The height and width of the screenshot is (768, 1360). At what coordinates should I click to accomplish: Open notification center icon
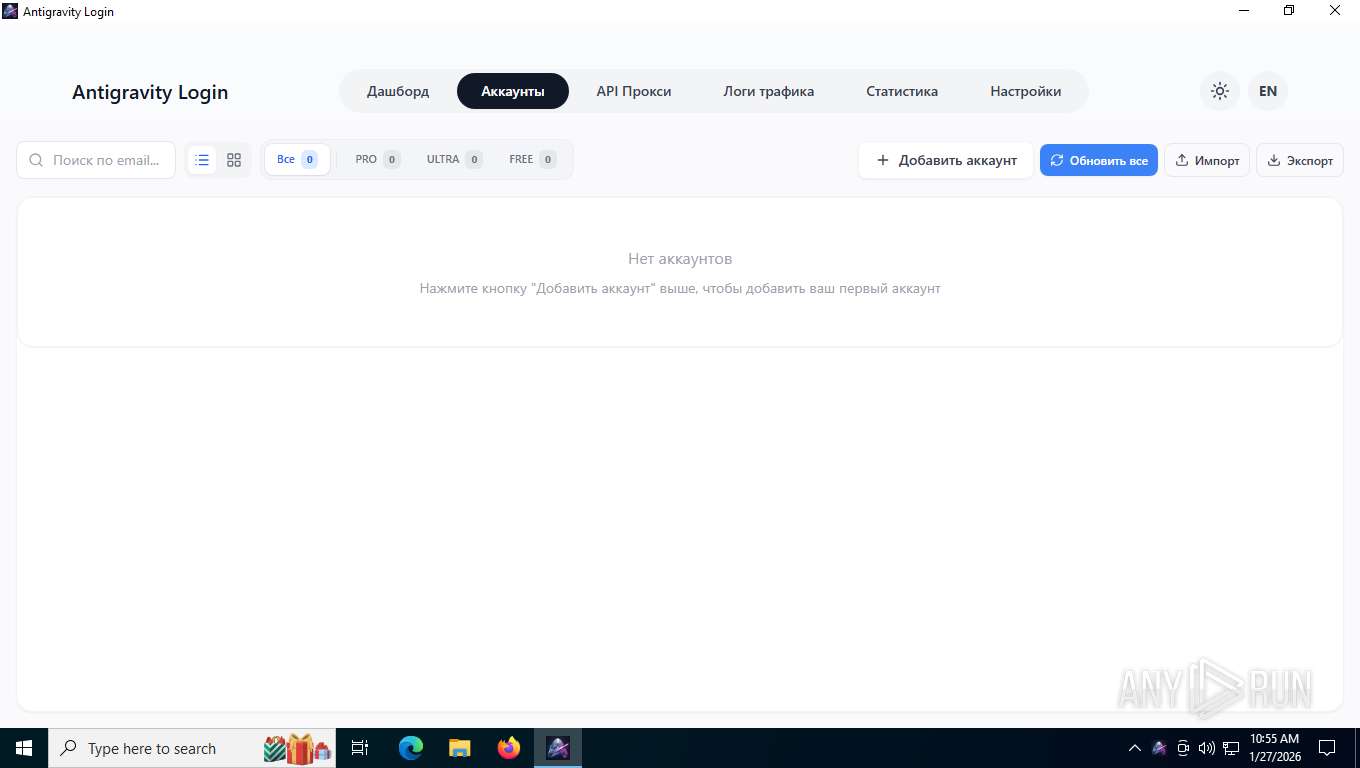point(1327,748)
